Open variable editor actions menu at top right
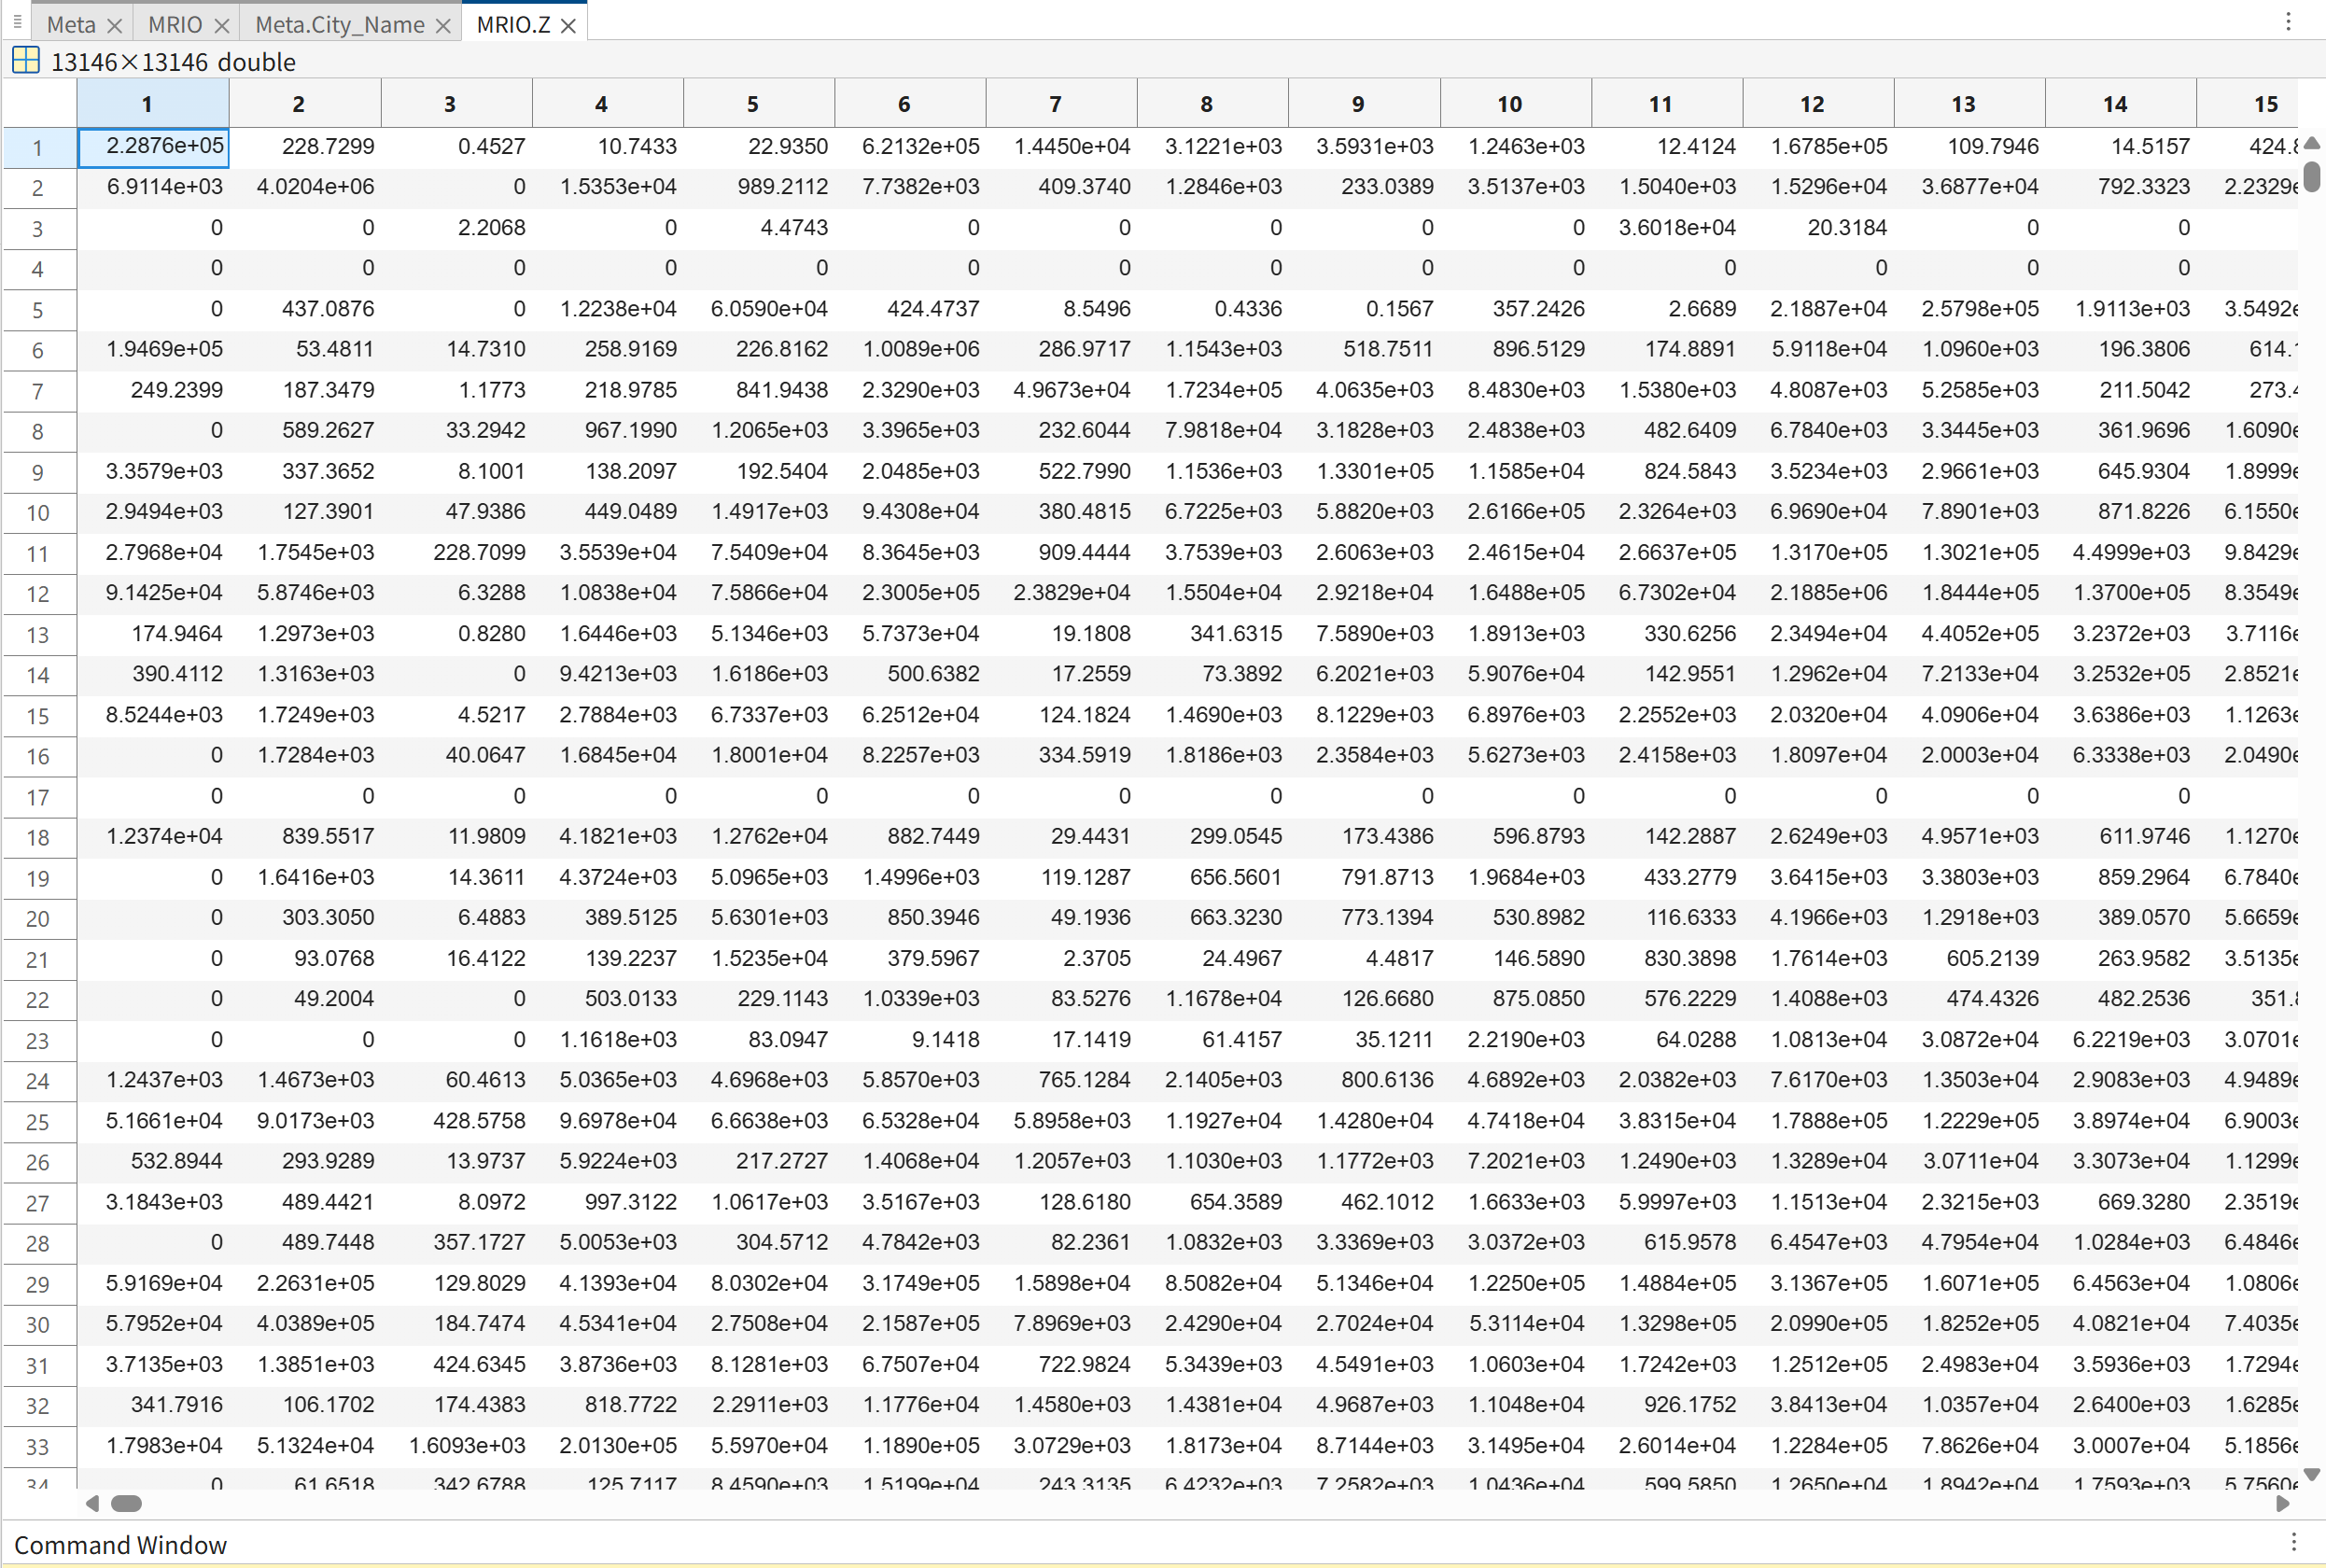Screen dimensions: 2326x1568 [x=2288, y=21]
